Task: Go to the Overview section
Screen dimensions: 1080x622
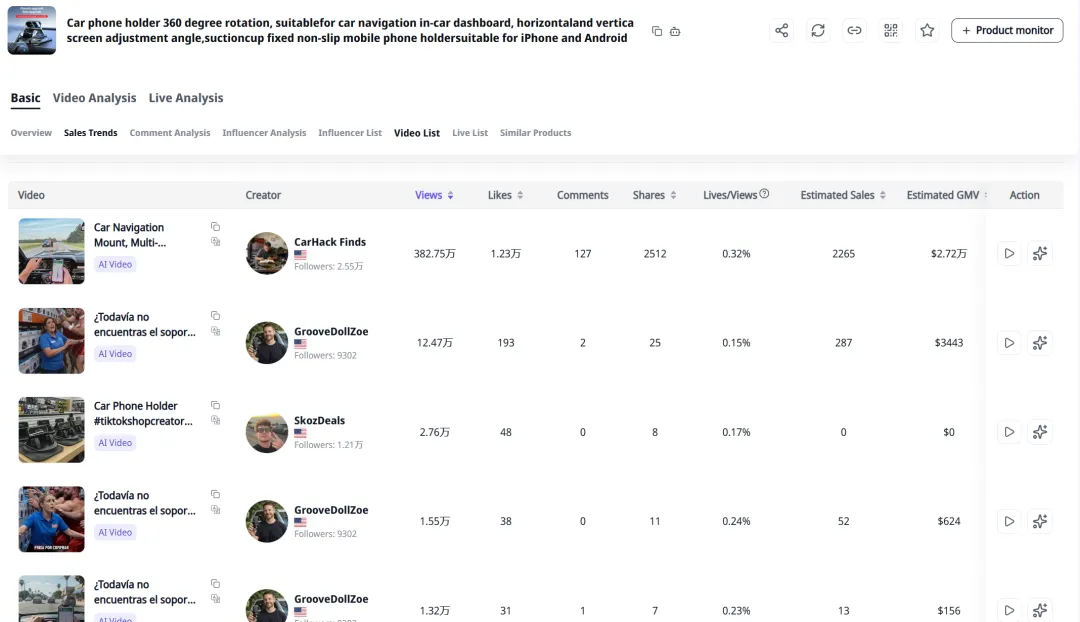Action: 31,133
